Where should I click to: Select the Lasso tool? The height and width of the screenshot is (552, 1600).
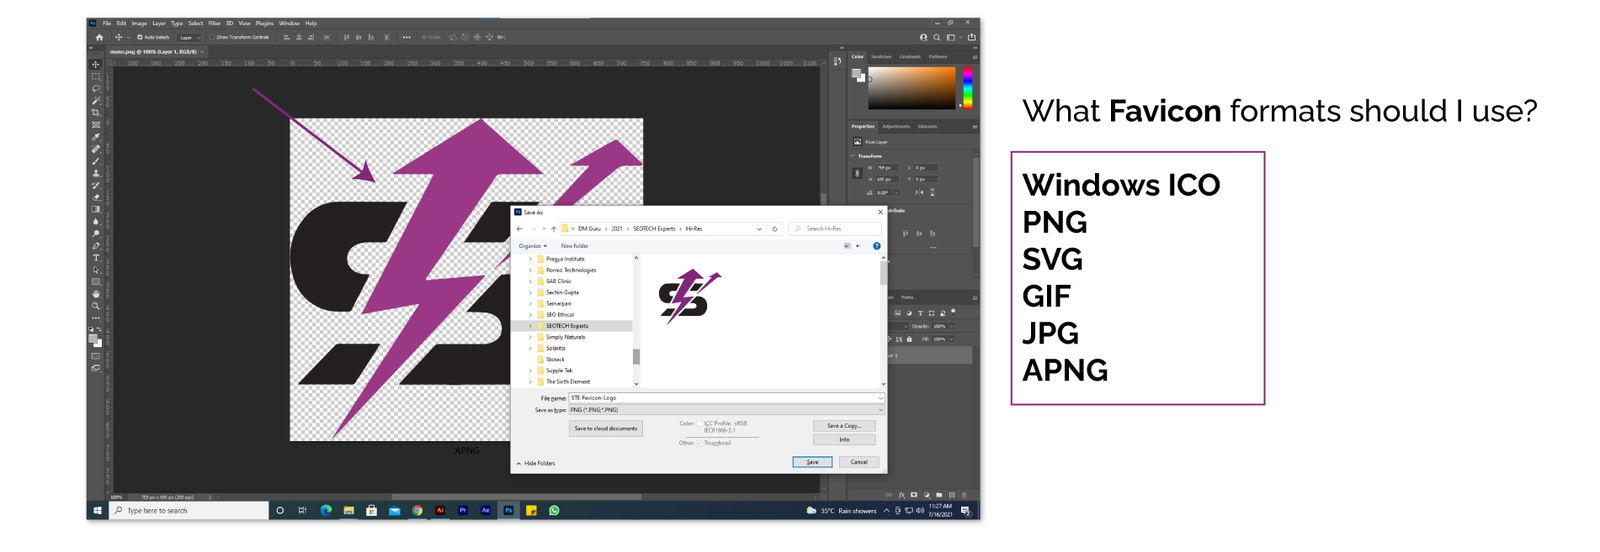[96, 88]
